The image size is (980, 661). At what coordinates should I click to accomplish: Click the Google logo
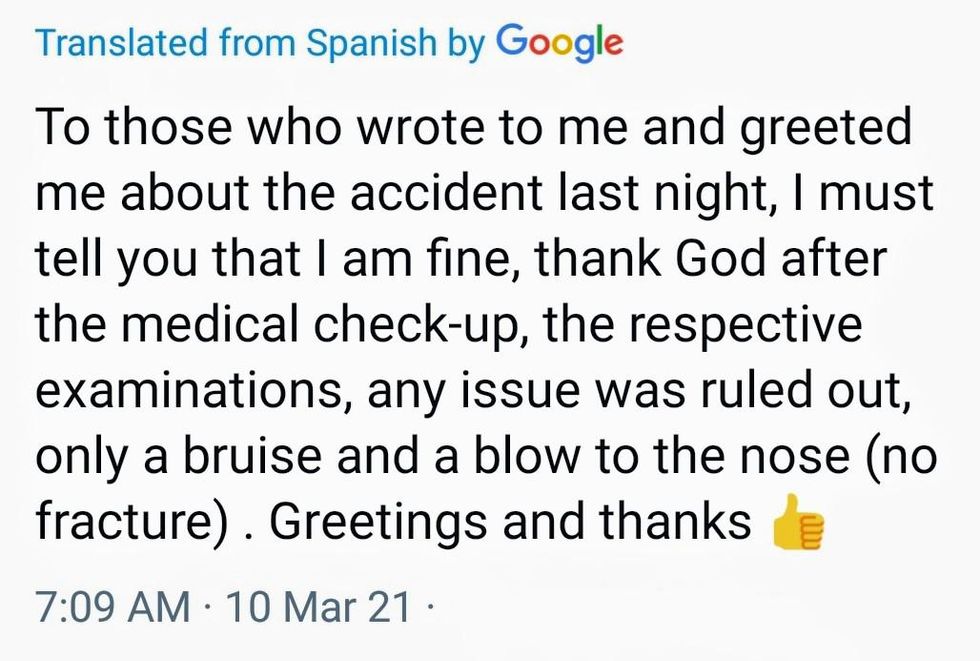click(559, 42)
